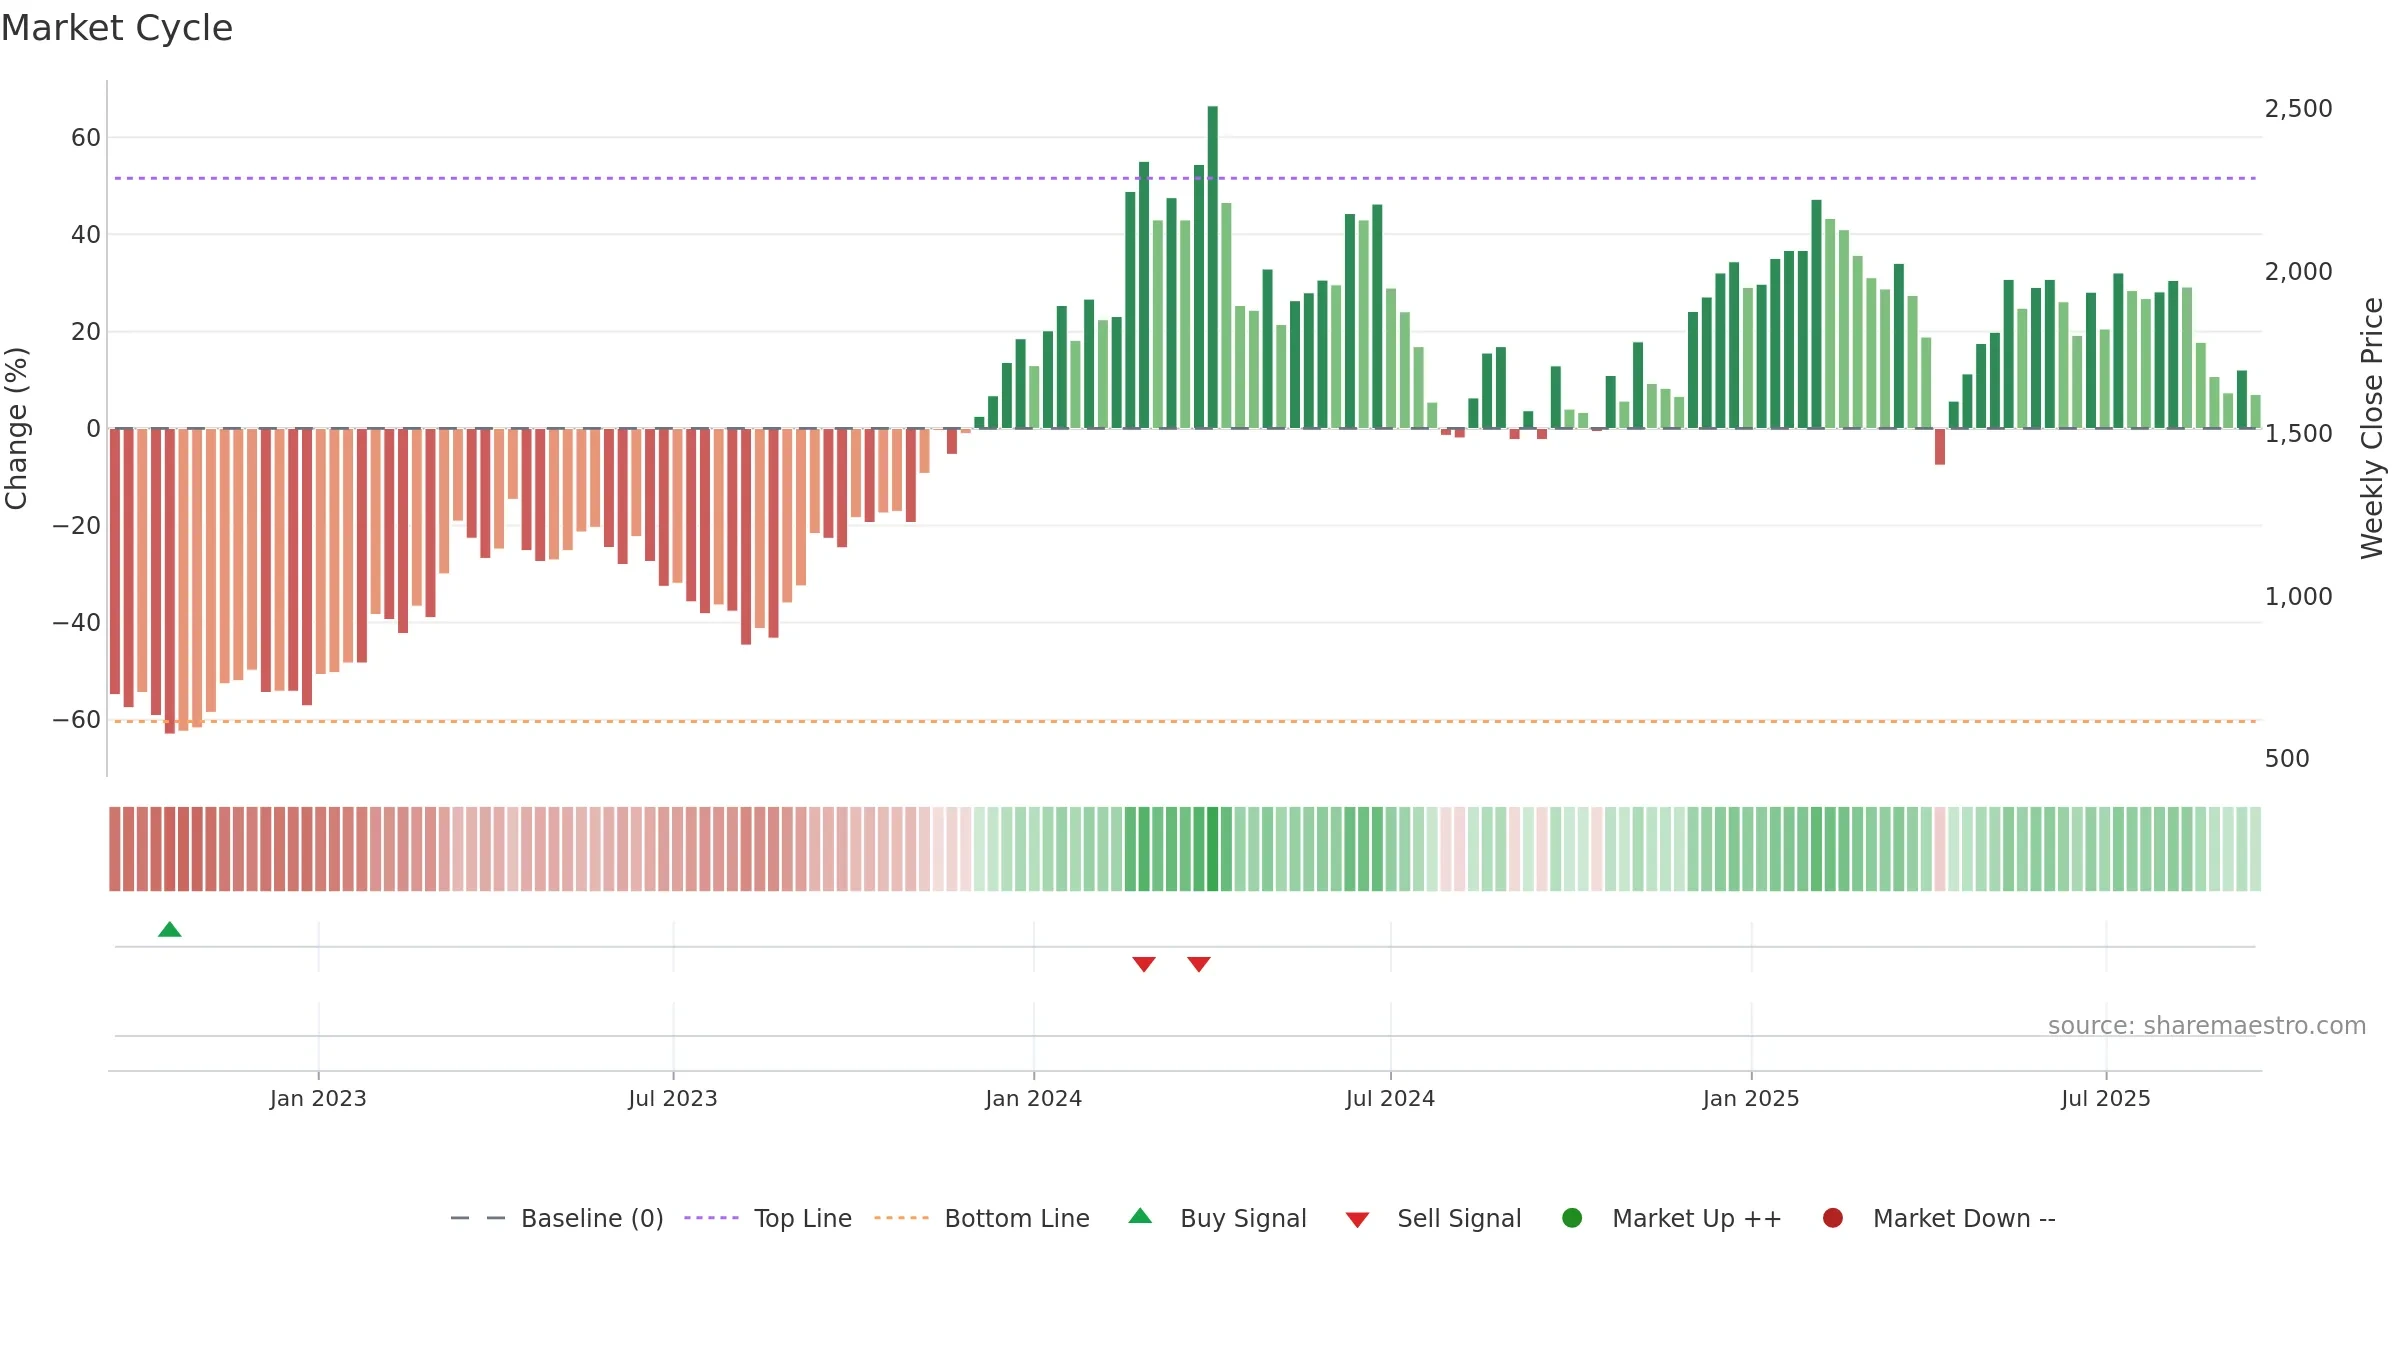Click the 60 tick on the left axis
2400x1350 pixels.
tap(86, 138)
